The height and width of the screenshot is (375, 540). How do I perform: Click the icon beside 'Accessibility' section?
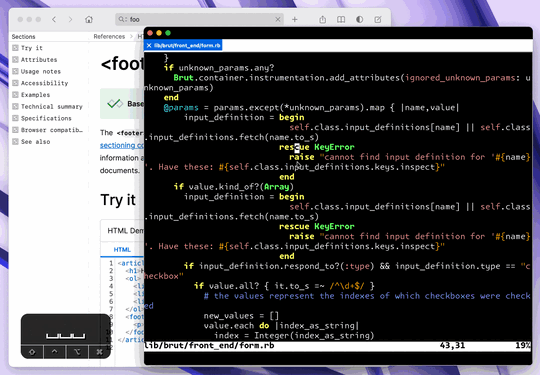(x=15, y=83)
